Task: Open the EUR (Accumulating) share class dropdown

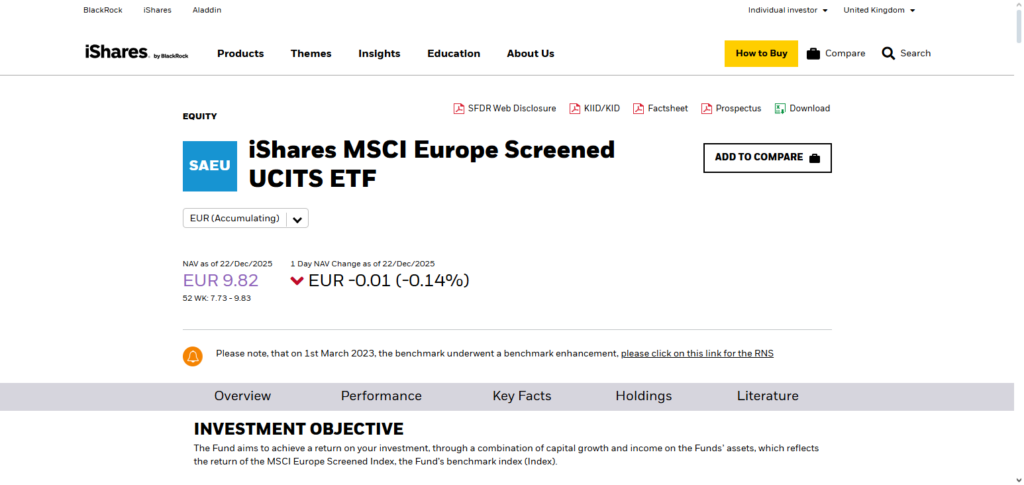Action: point(246,219)
